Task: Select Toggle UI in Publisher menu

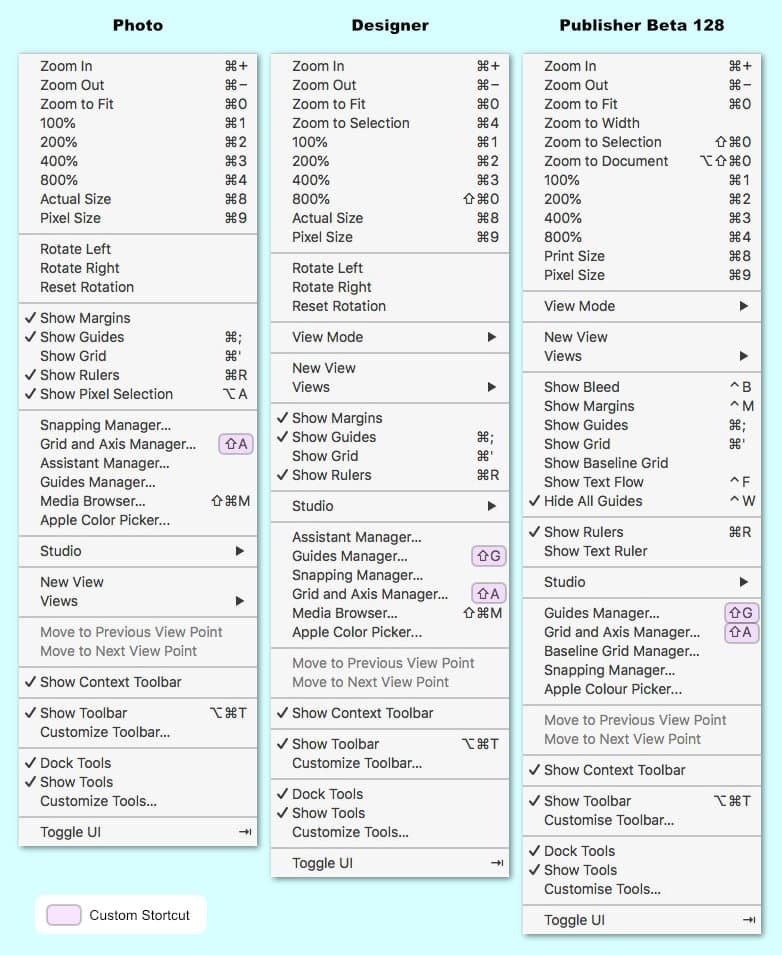Action: tap(642, 920)
